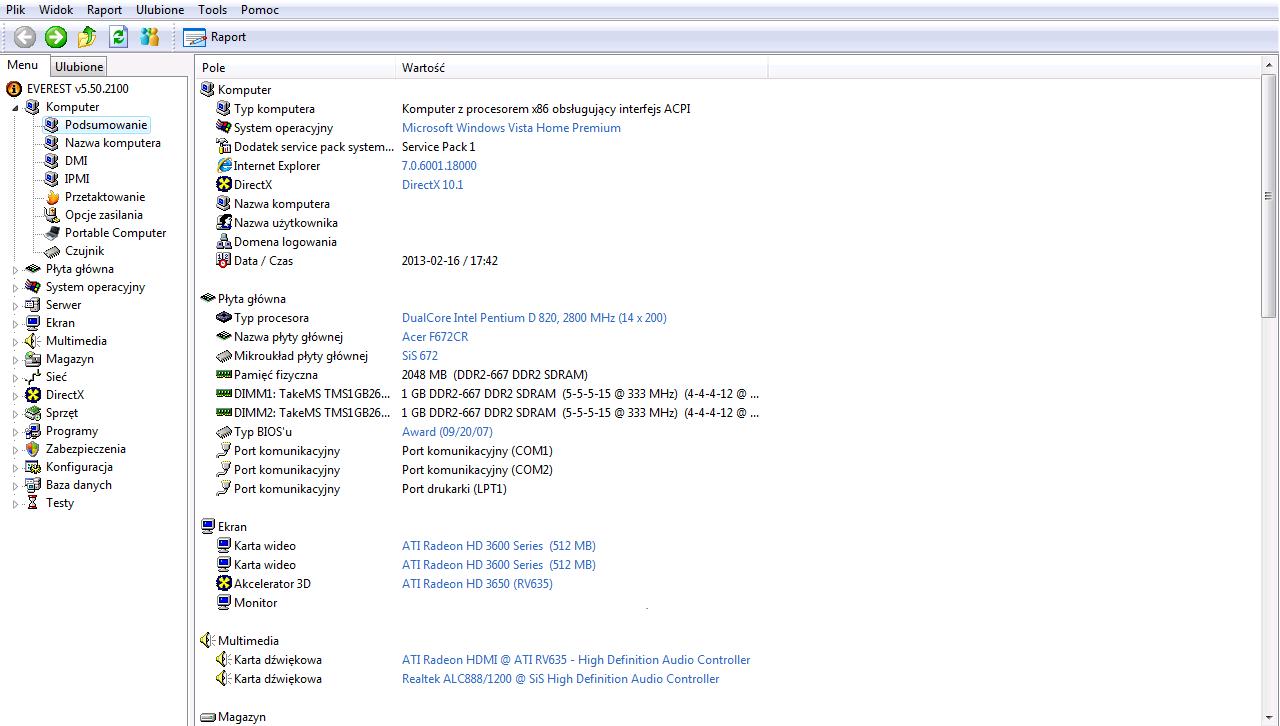
Task: Click the Opcje zasilania icon
Action: click(52, 215)
